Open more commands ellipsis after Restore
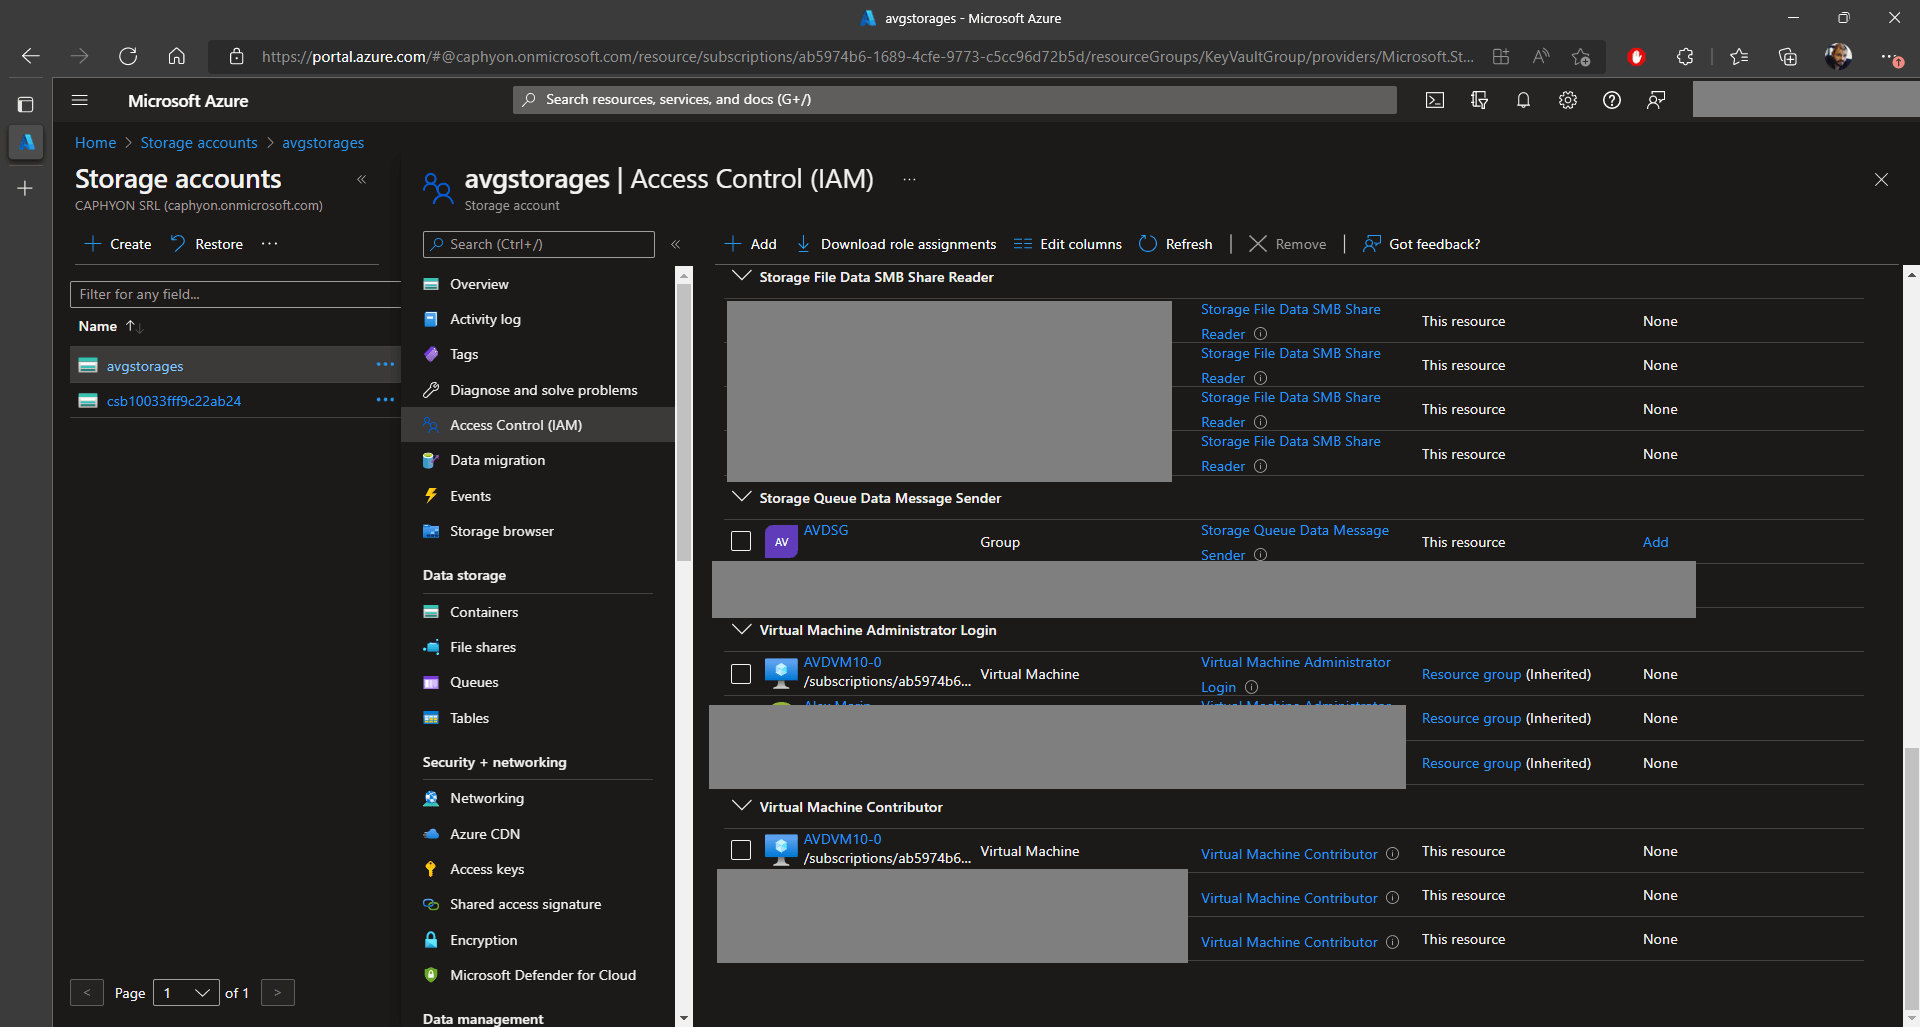Screen dimensions: 1920x1027 (269, 244)
